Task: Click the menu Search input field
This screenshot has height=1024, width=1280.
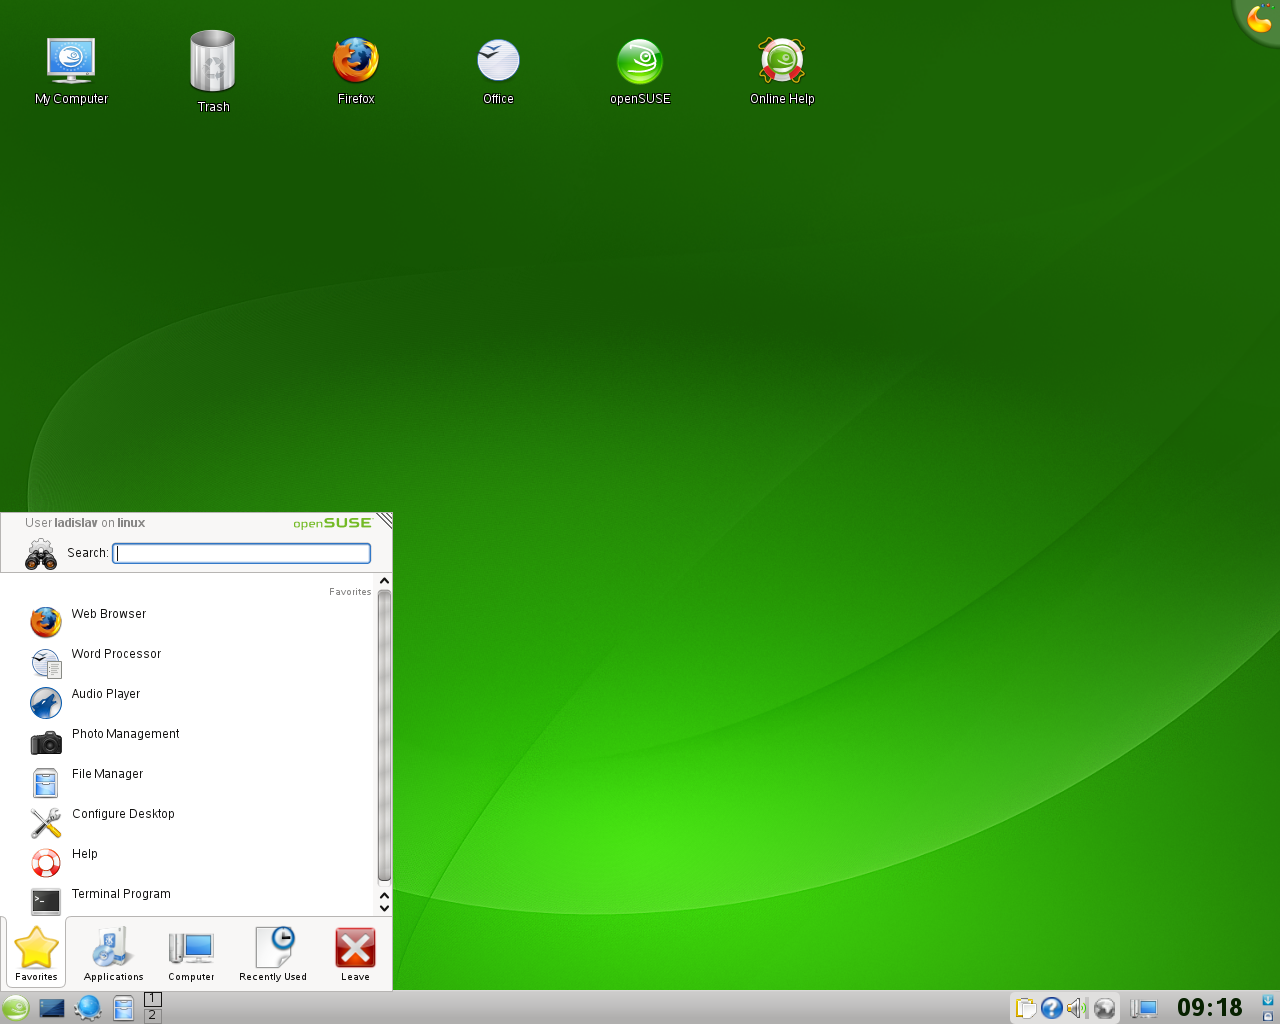Action: (x=241, y=553)
